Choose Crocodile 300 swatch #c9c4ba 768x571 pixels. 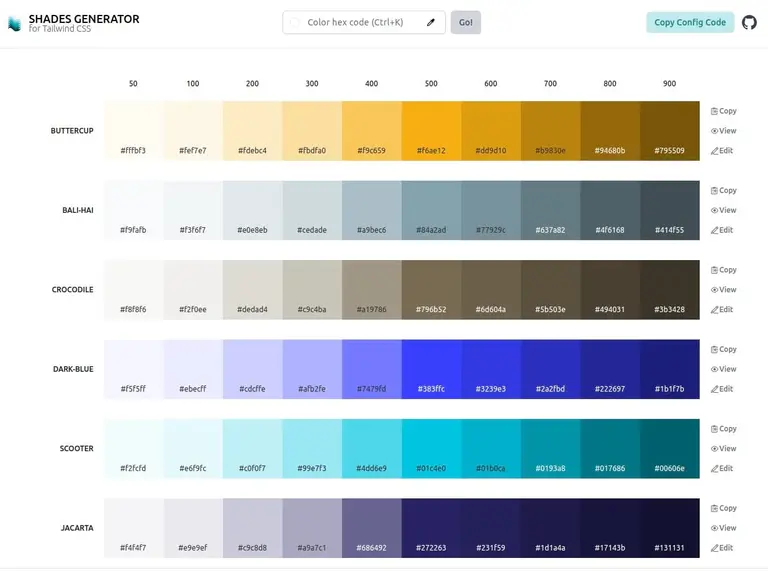[x=312, y=290]
